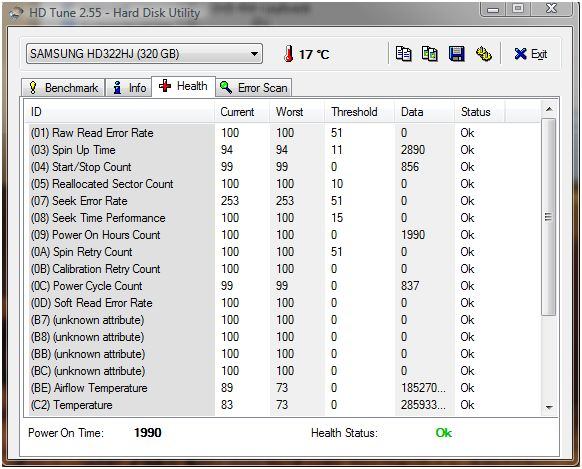Screen dimensions: 582x469
Task: Open options with the tools icon
Action: point(484,54)
